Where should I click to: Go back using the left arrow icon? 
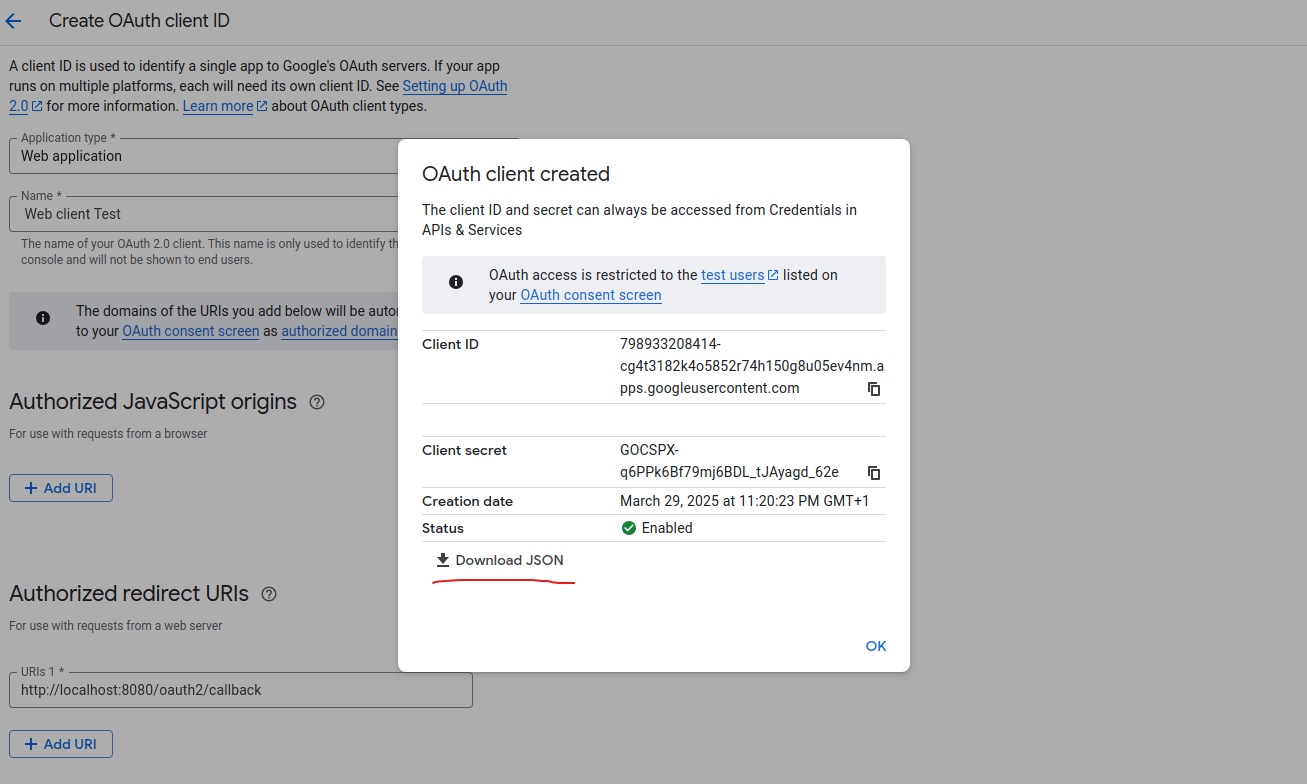13,21
